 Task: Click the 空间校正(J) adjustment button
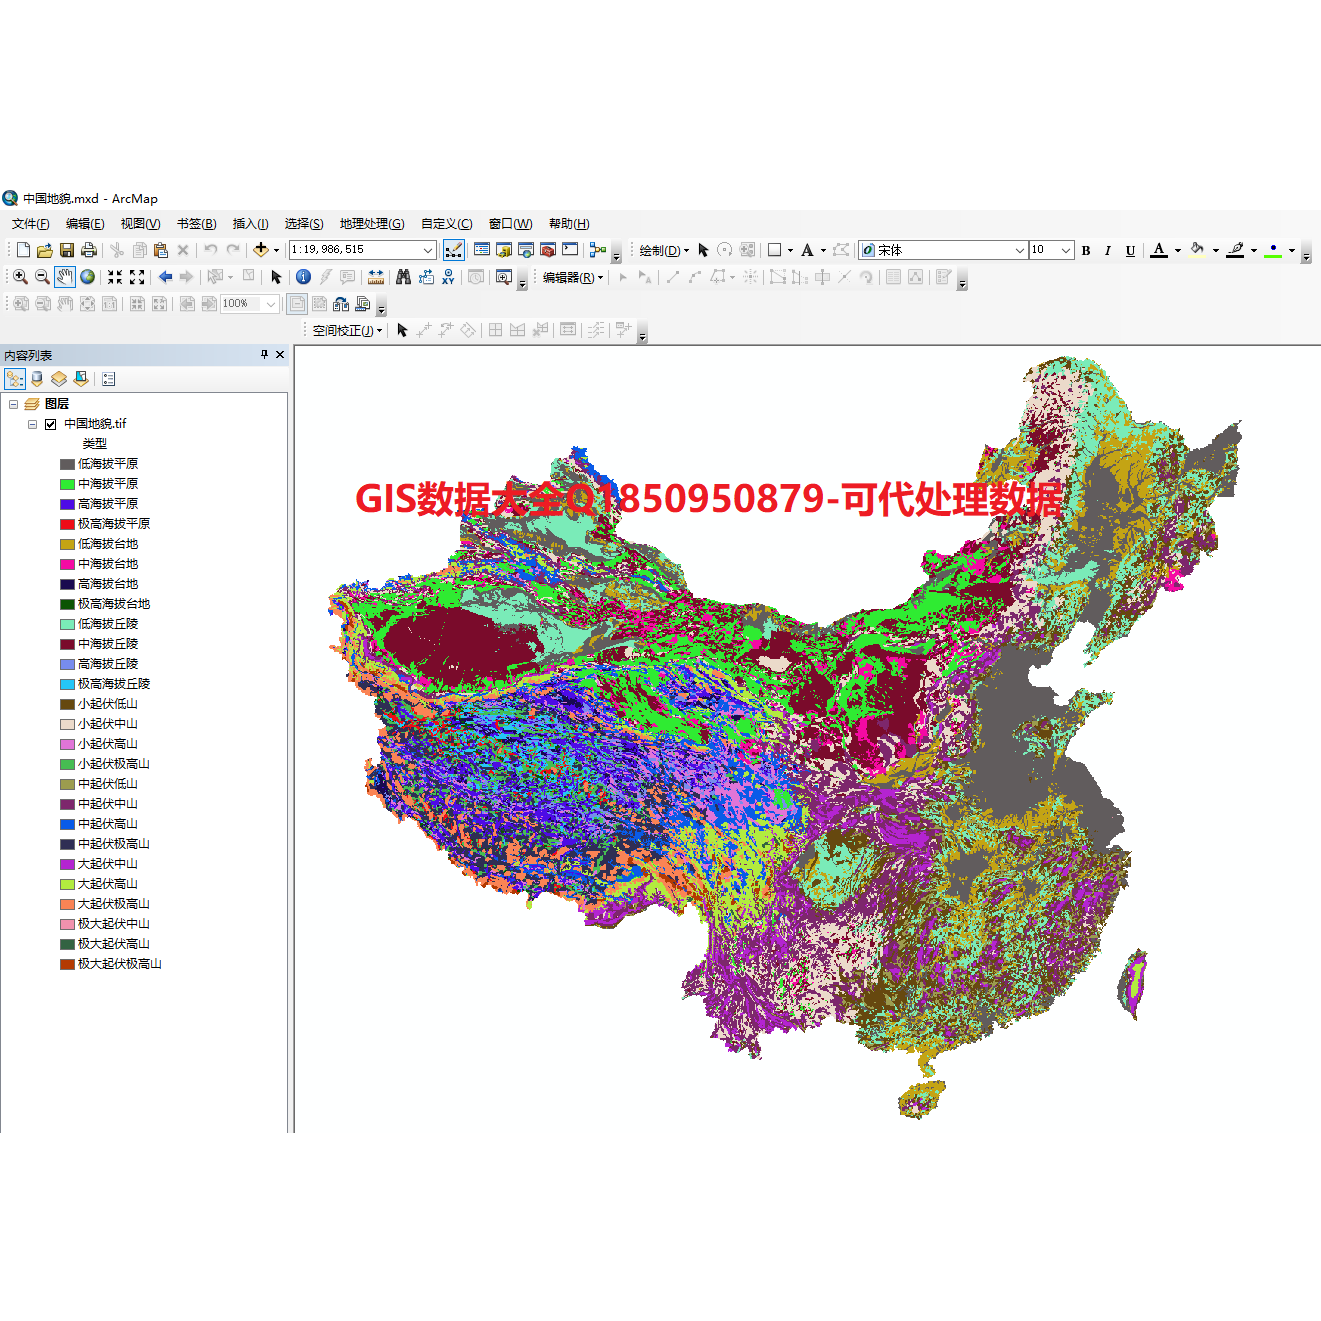point(344,329)
